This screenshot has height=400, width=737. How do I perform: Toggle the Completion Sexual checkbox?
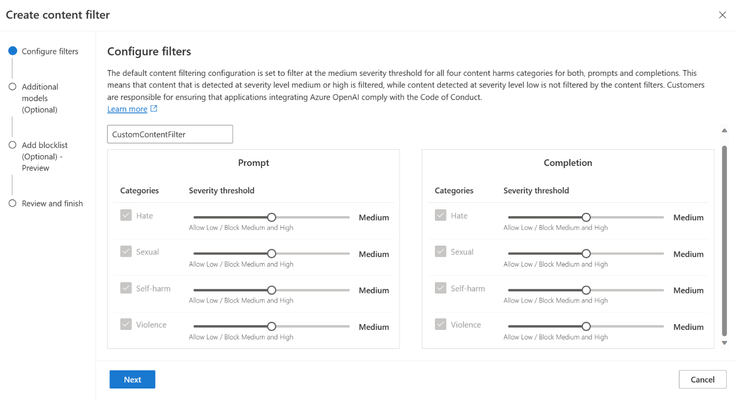[x=440, y=251]
